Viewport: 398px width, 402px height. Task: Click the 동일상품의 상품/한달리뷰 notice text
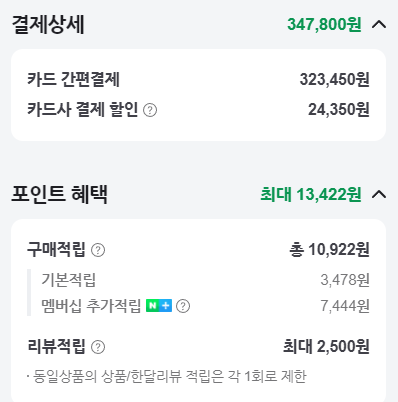pos(167,377)
